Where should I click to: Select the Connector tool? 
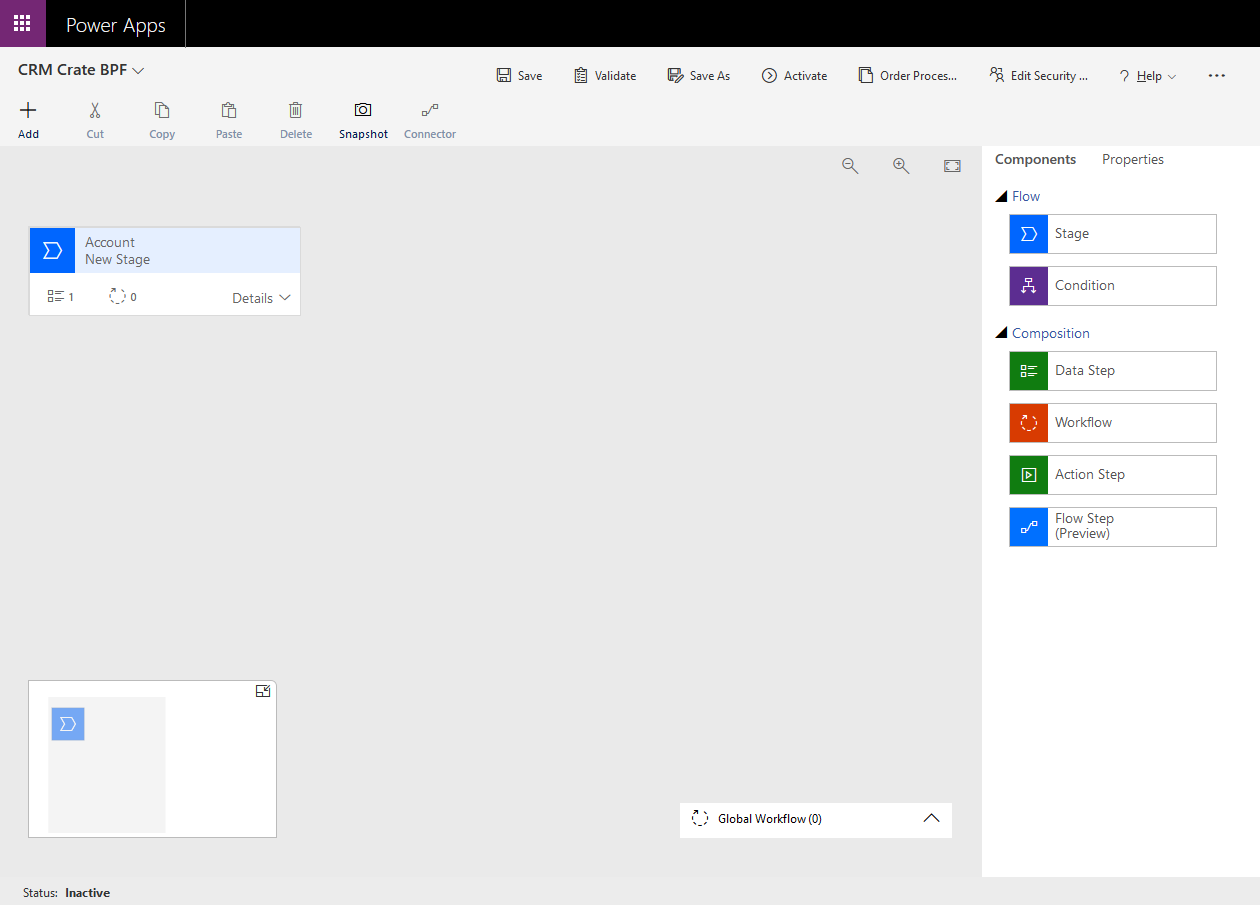[x=429, y=119]
